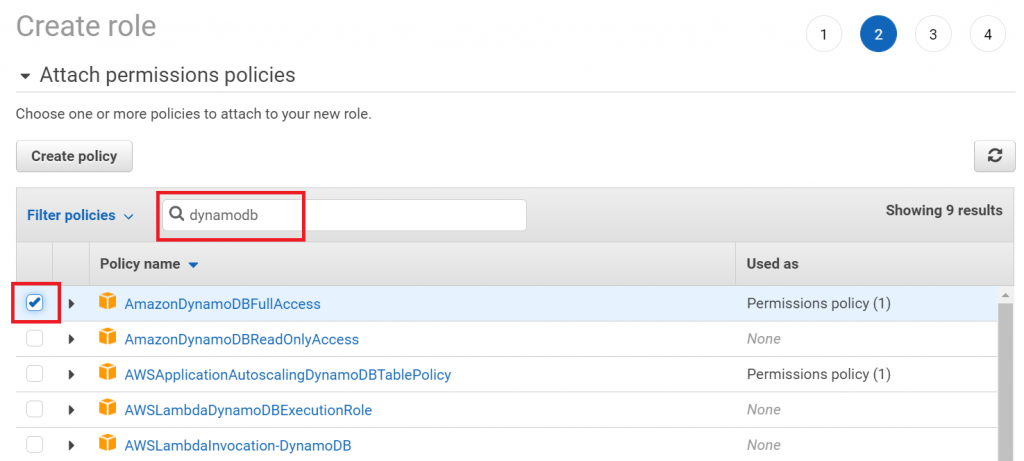Select the step 2 wizard indicator
Viewport: 1024px width, 461px height.
pyautogui.click(x=878, y=34)
